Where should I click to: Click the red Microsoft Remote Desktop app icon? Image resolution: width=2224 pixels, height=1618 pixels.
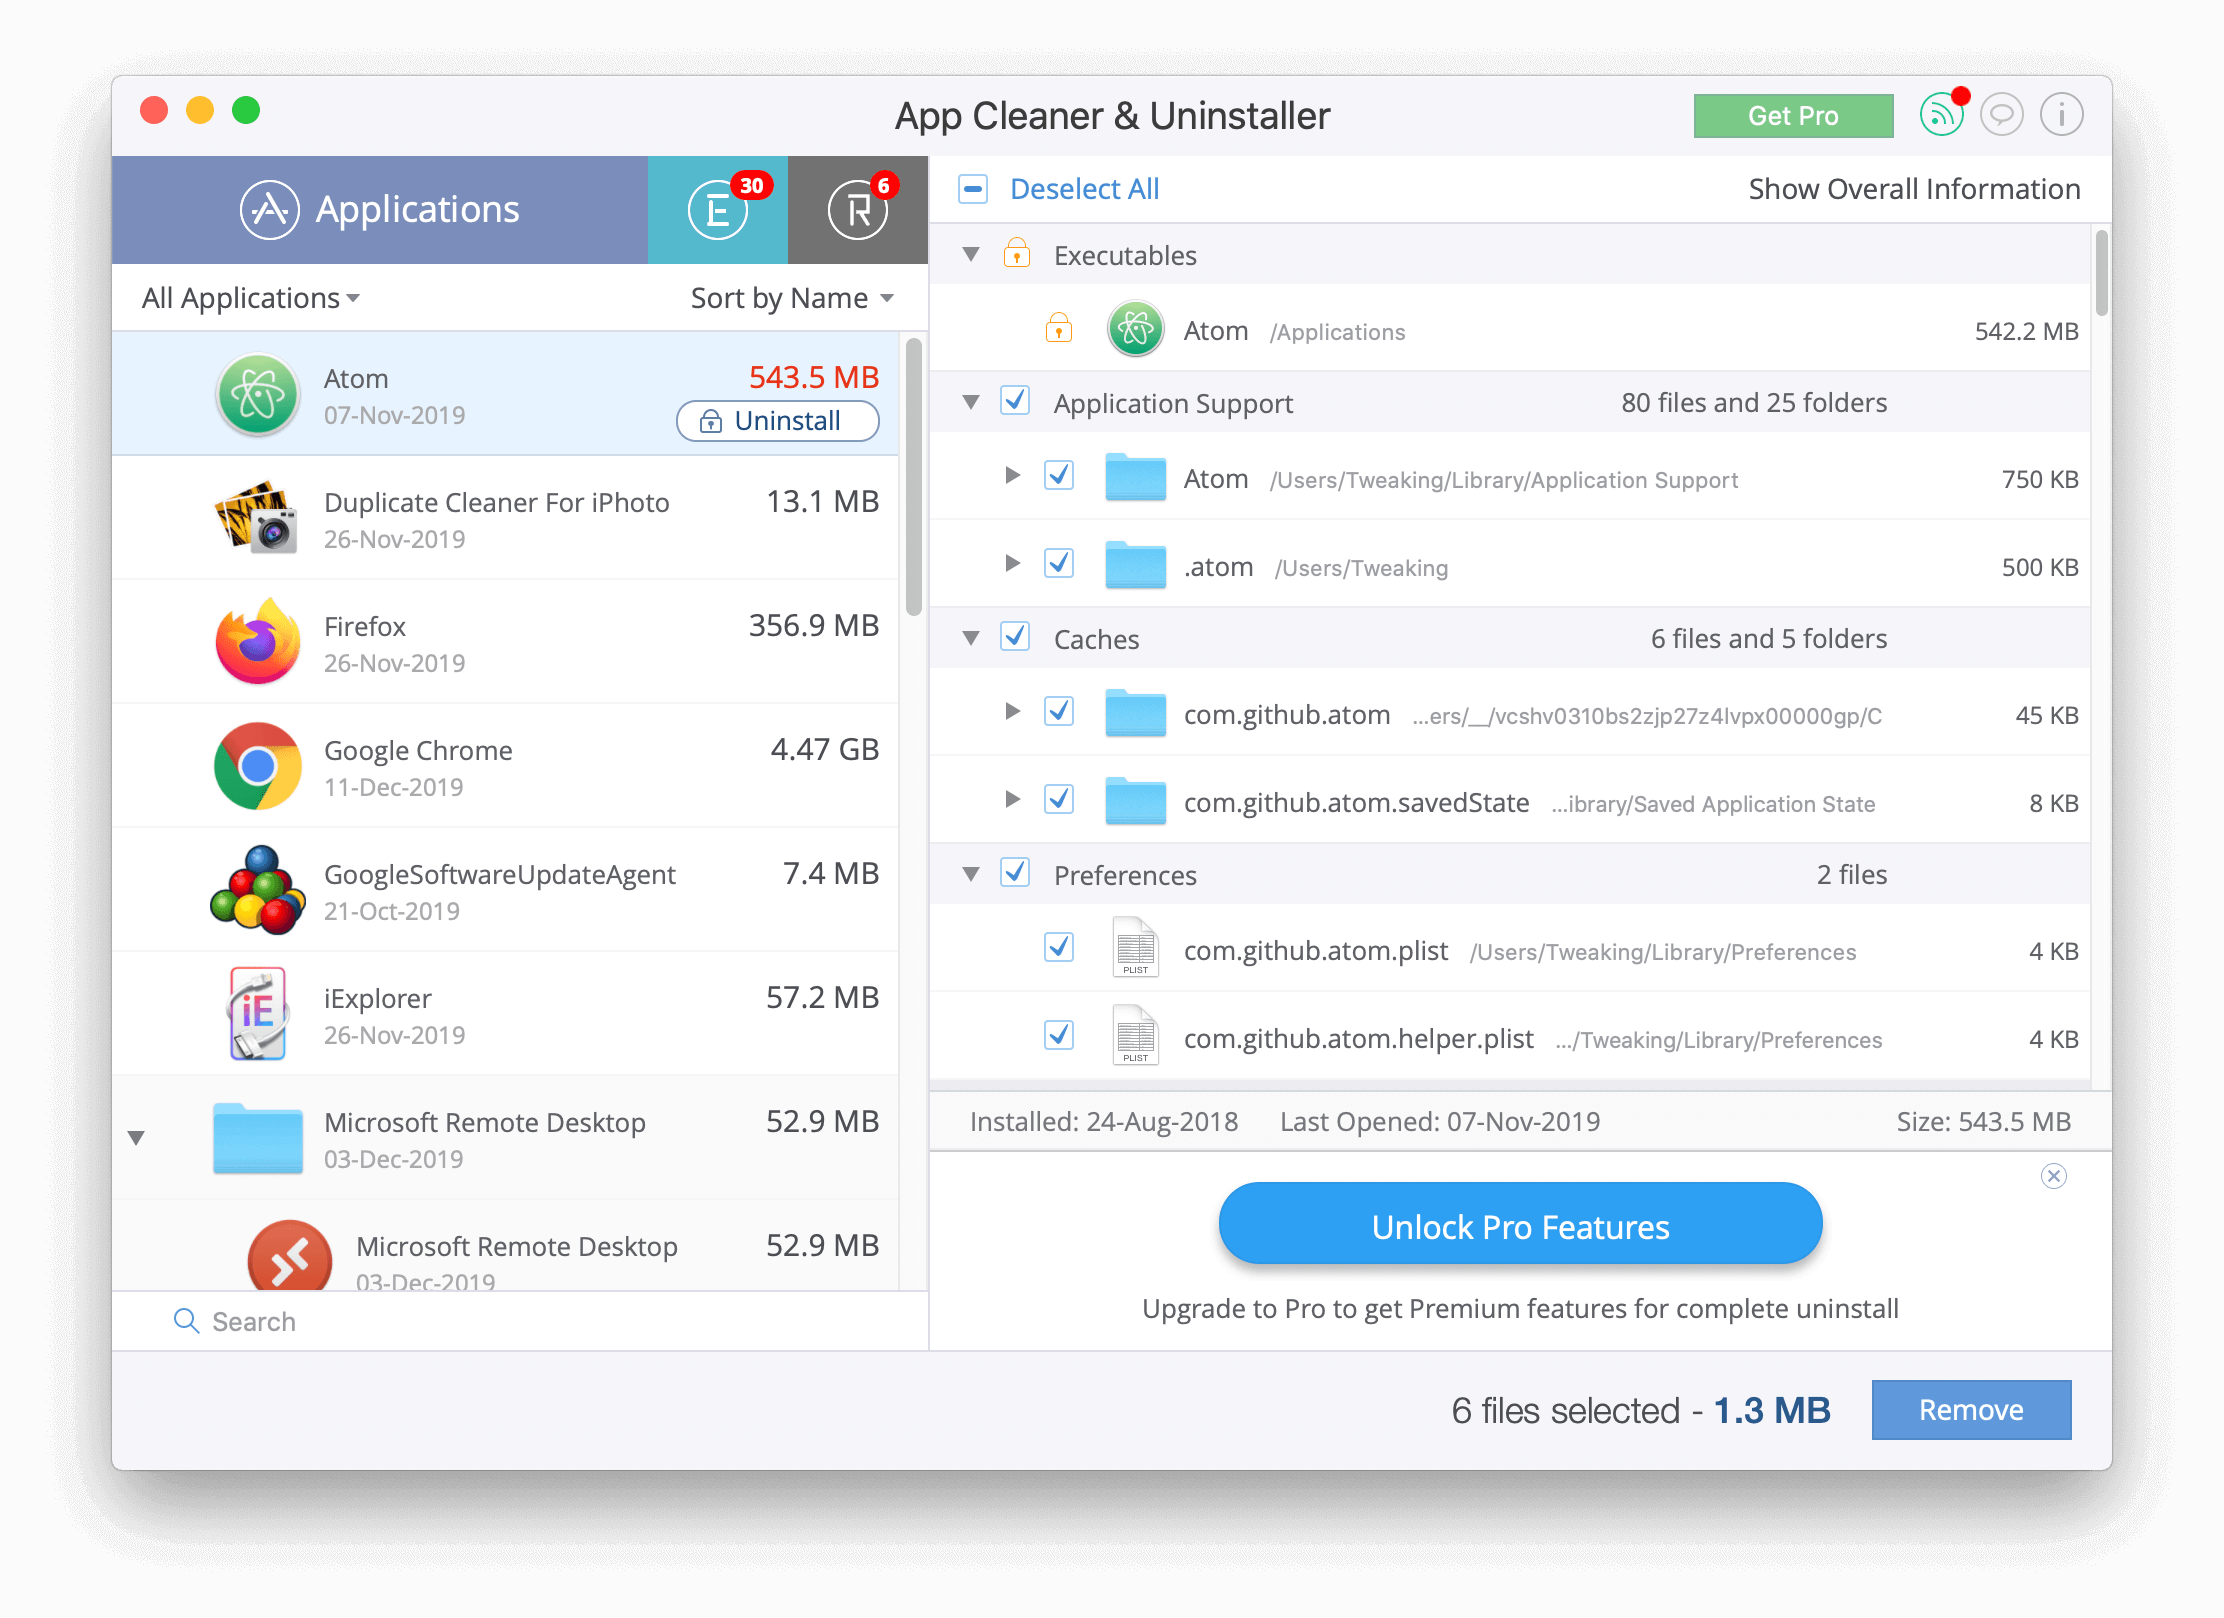coord(290,1255)
